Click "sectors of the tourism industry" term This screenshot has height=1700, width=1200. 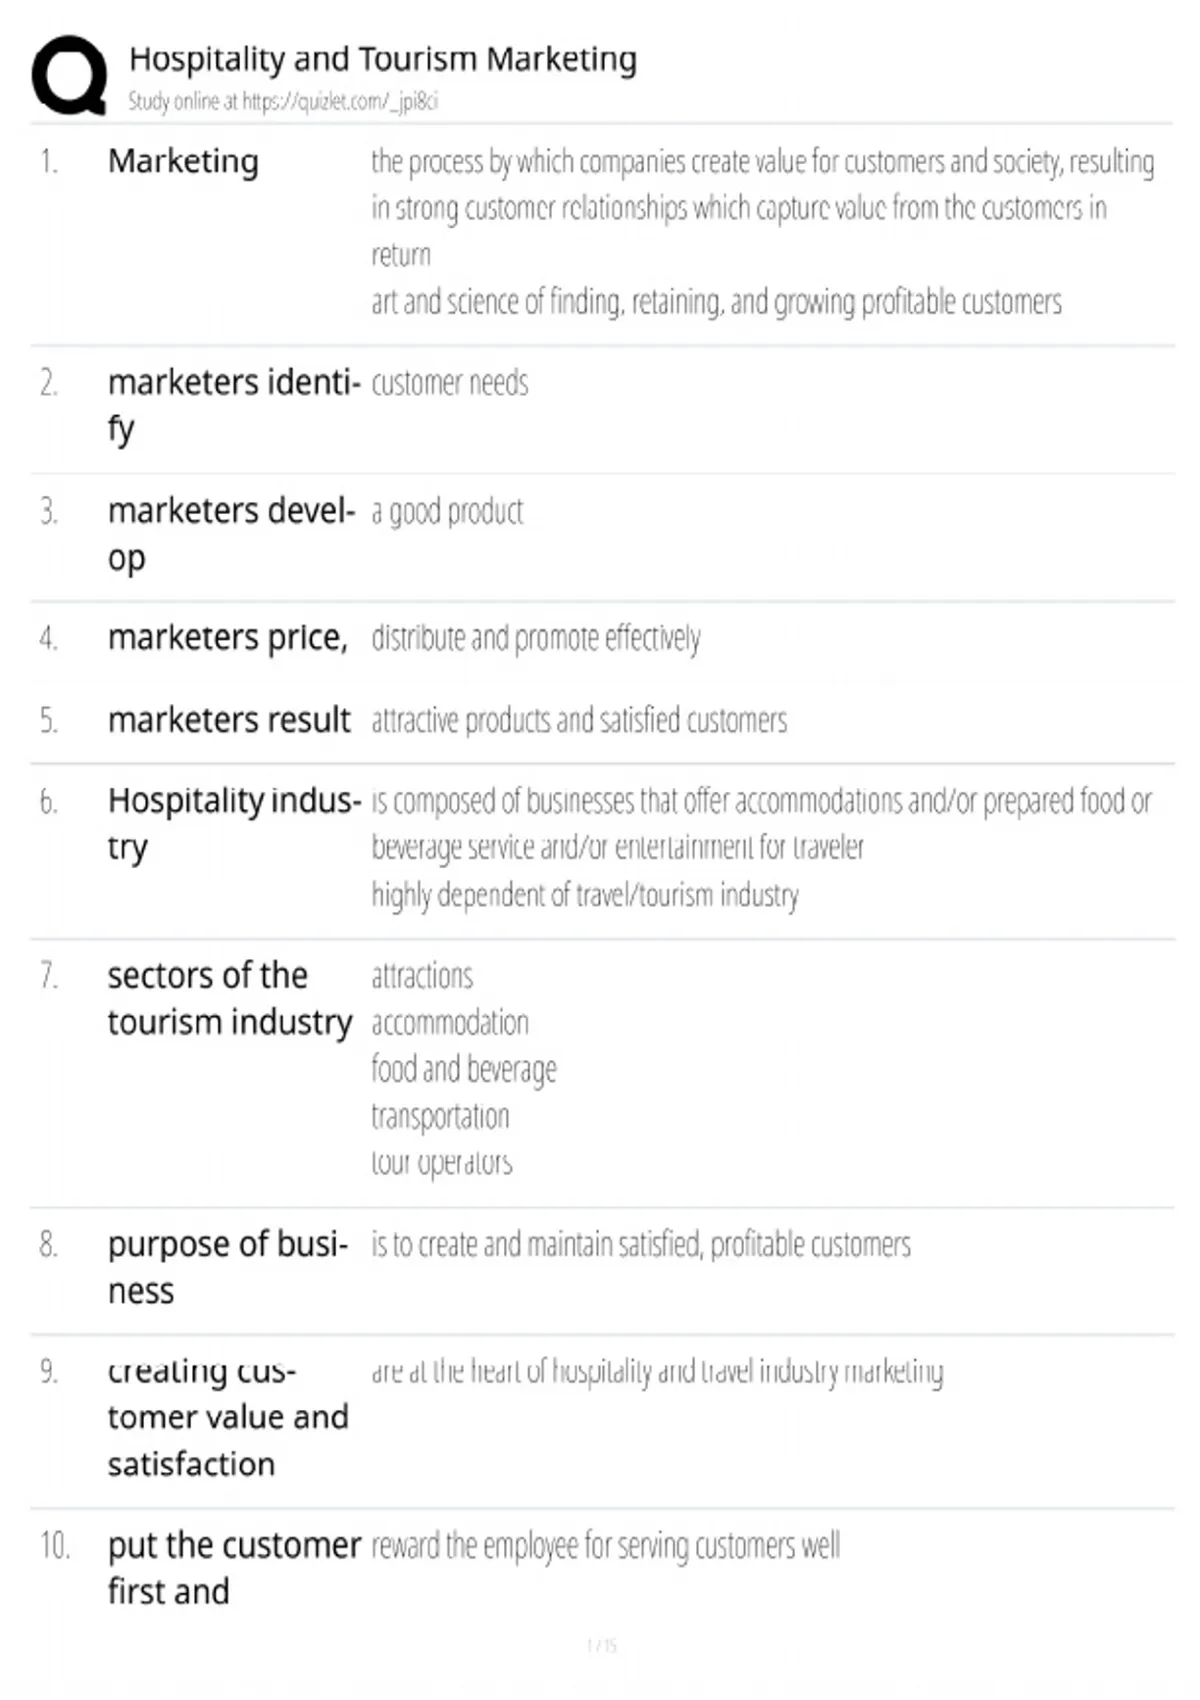pyautogui.click(x=230, y=998)
